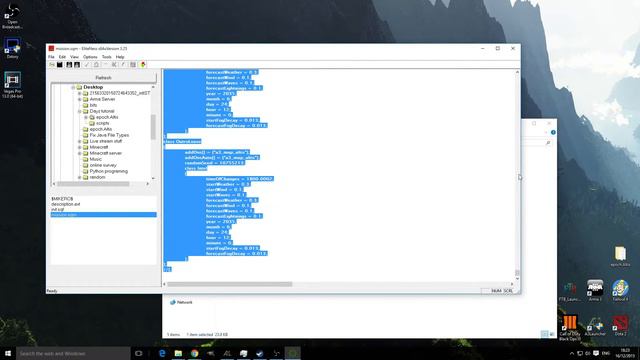Open the Help menu
The height and width of the screenshot is (360, 640).
pos(120,57)
